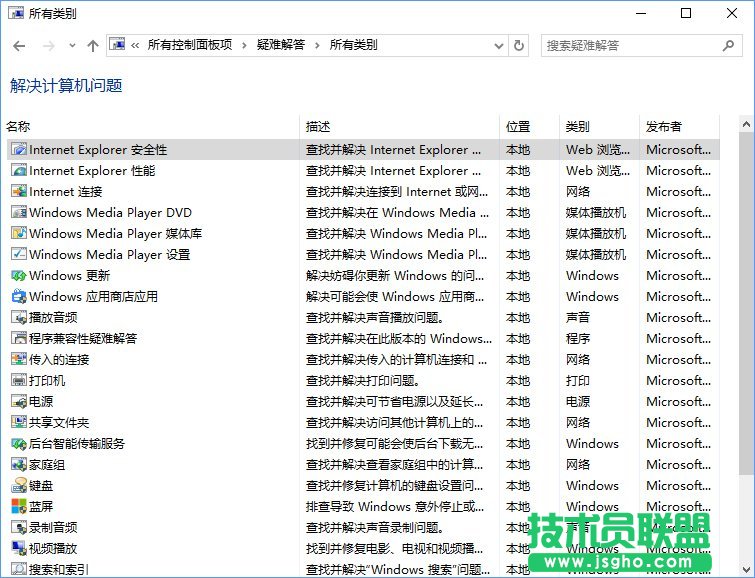755x578 pixels.
Task: Click the 搜索和索引 list row
Action: pos(364,569)
